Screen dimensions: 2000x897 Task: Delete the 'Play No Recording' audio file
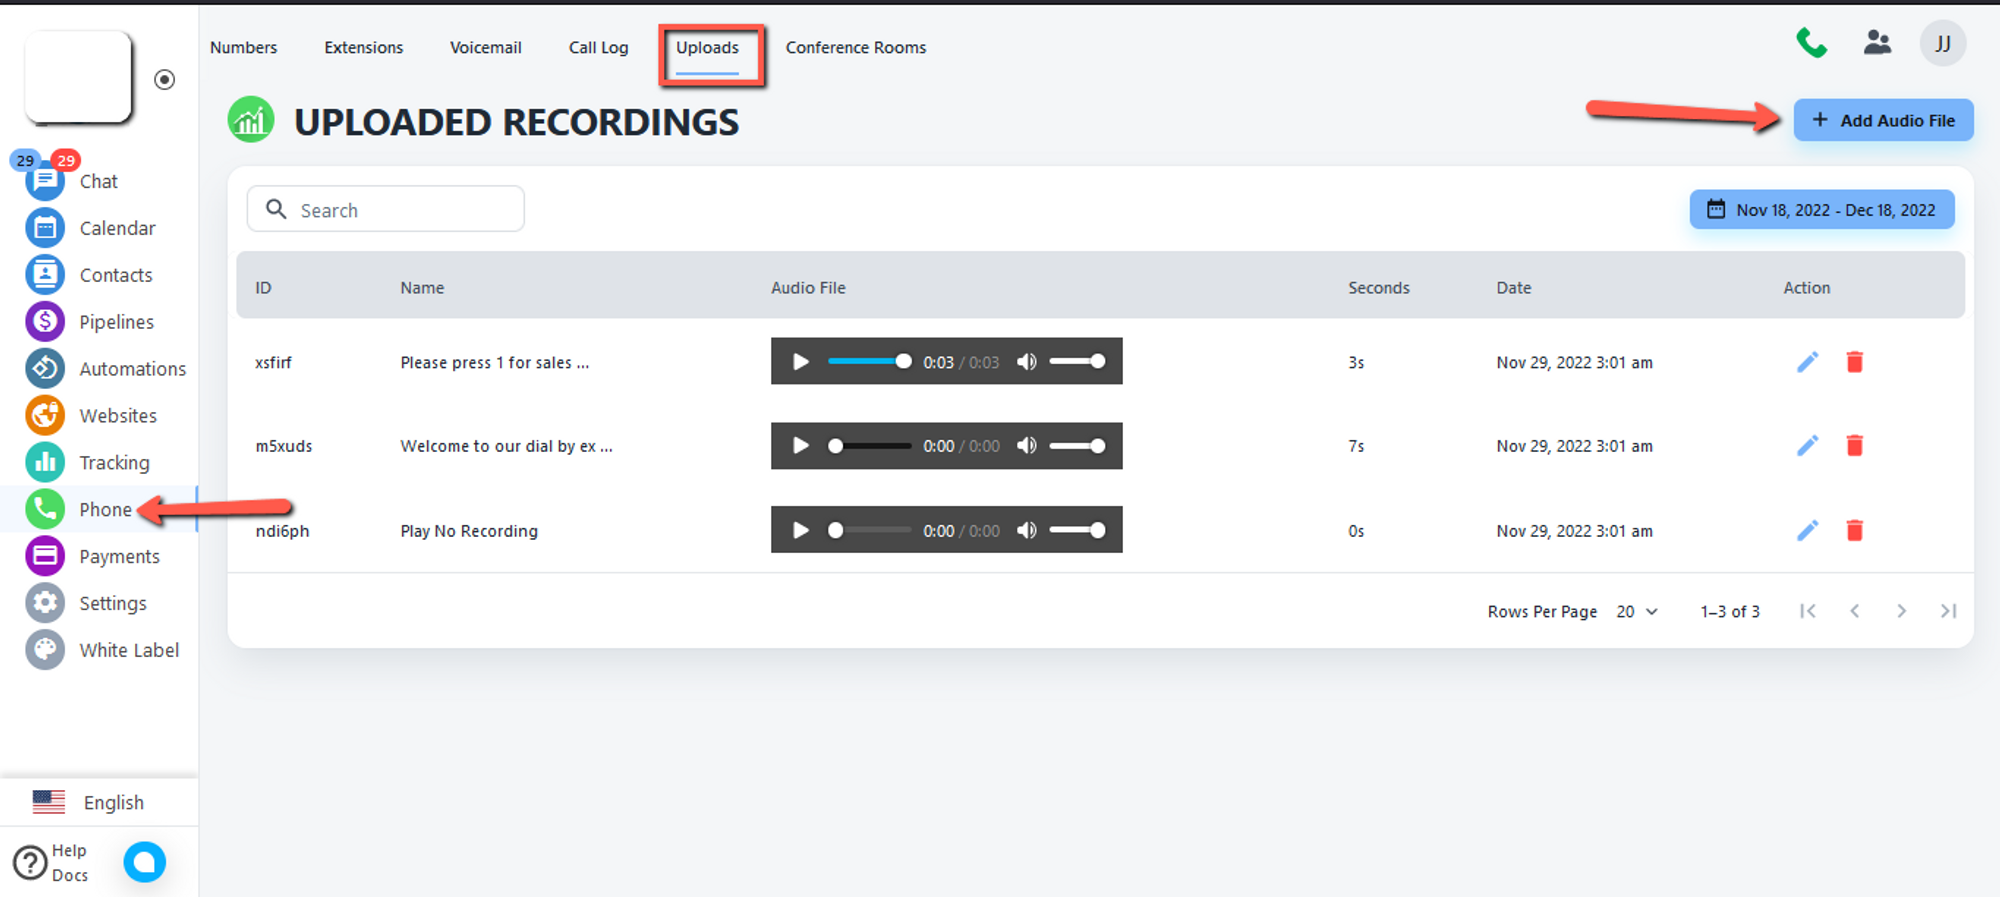1854,531
